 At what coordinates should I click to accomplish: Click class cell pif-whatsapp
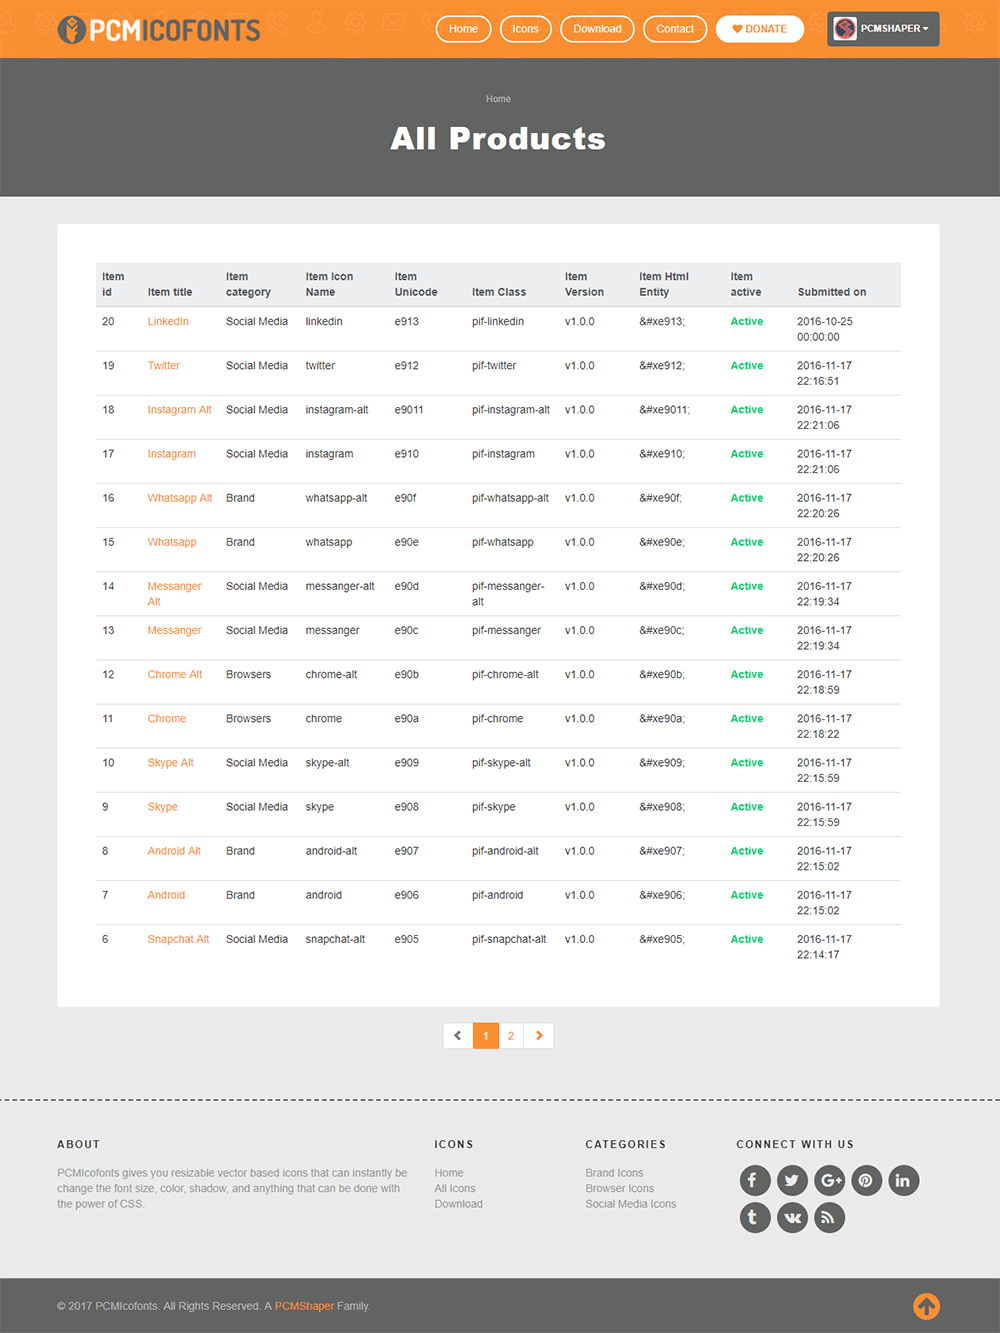(502, 541)
